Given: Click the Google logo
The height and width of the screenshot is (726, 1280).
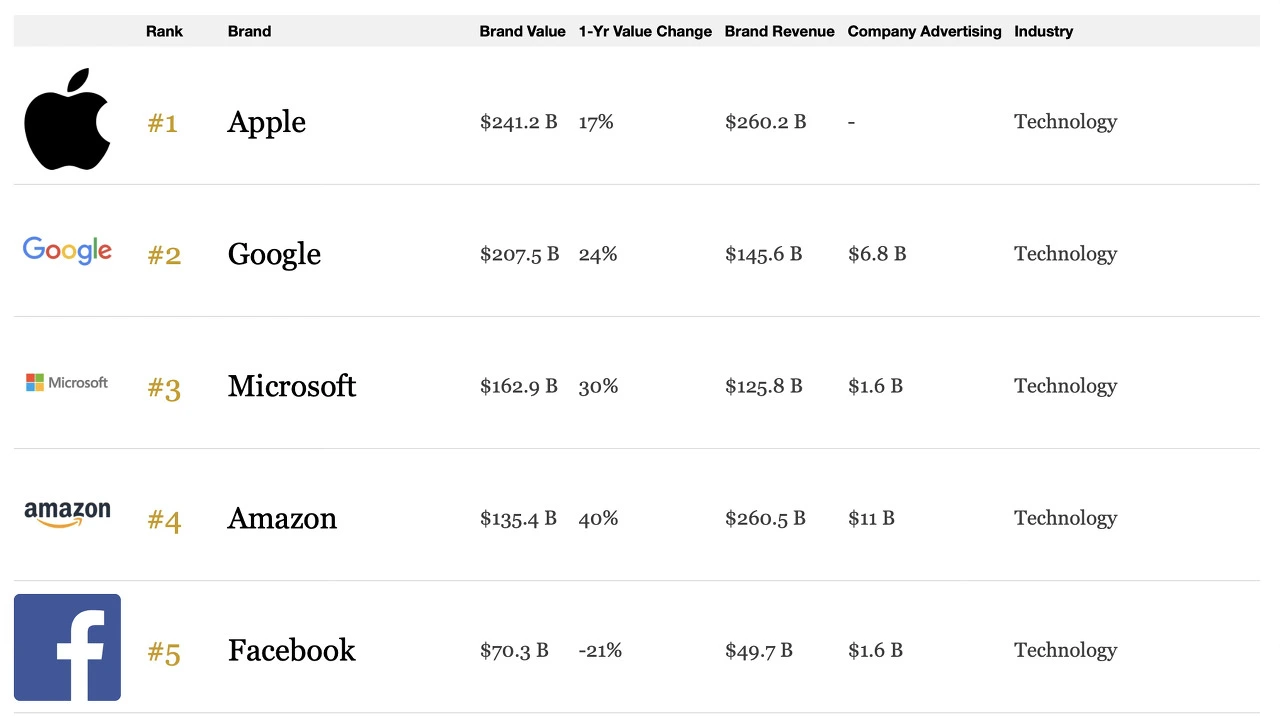Looking at the screenshot, I should pos(67,250).
